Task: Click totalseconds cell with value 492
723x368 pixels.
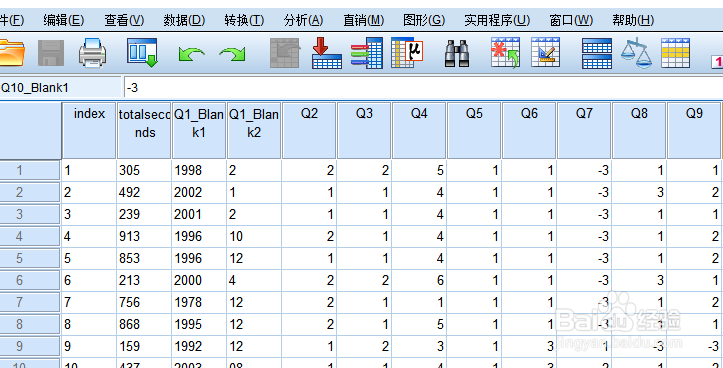Action: [x=144, y=192]
